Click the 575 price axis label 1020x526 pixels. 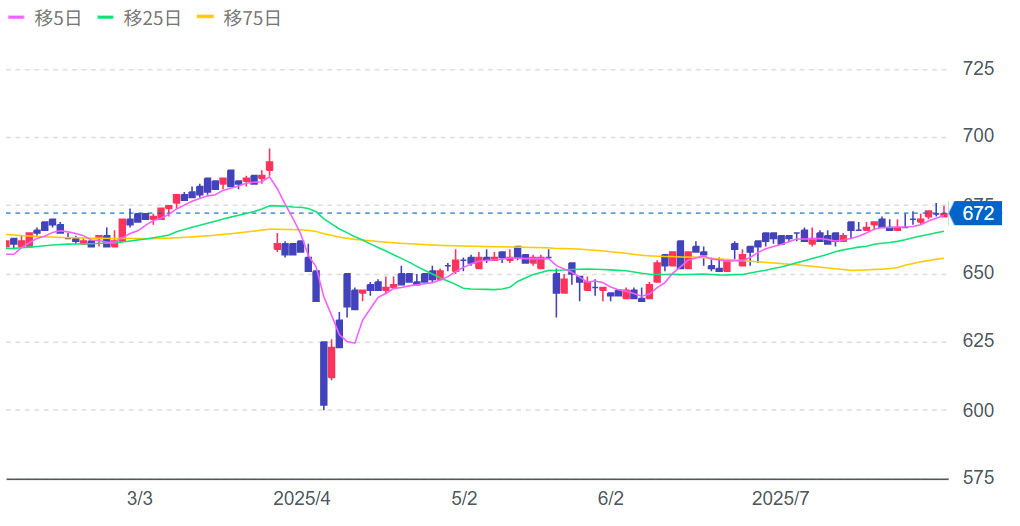click(x=977, y=478)
